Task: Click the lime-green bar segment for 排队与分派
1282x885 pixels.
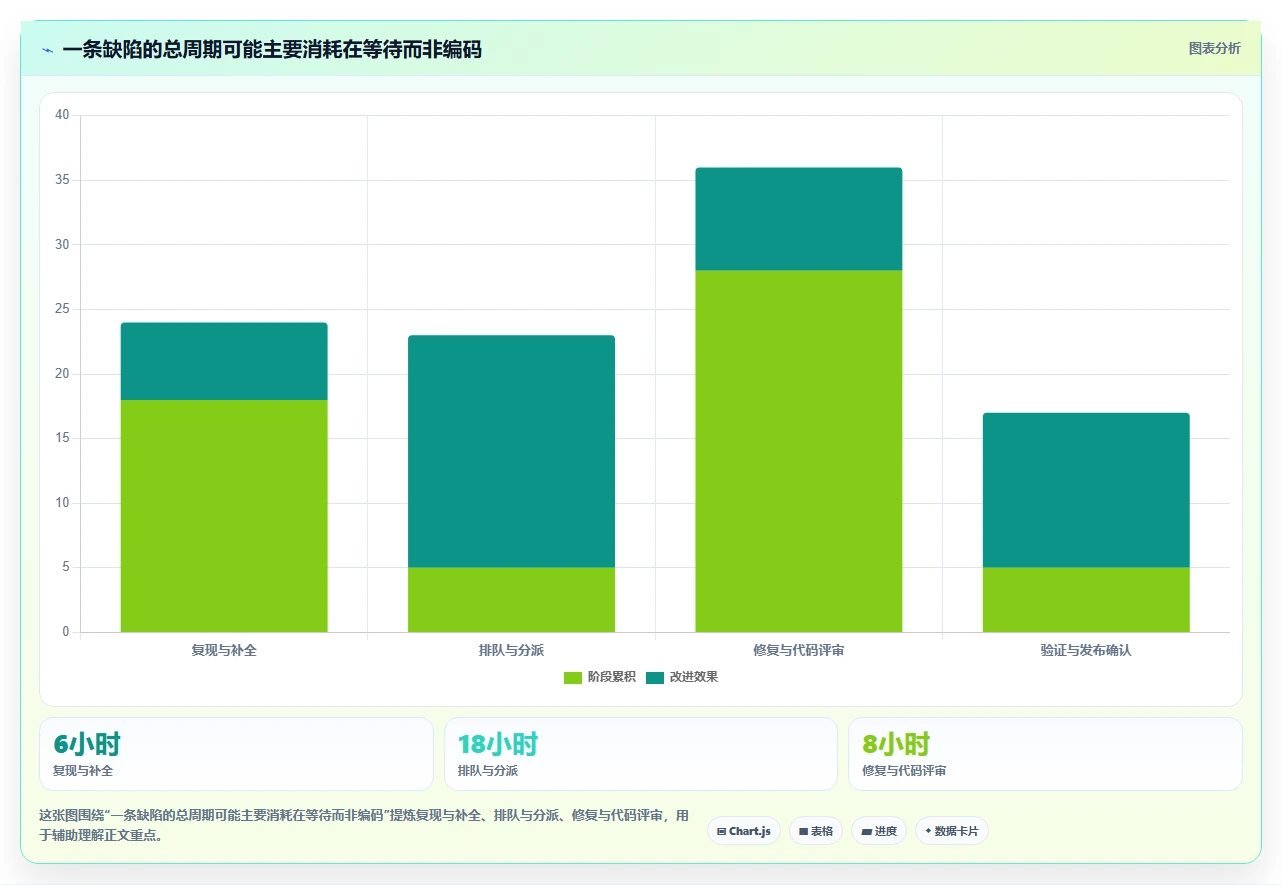Action: [511, 600]
